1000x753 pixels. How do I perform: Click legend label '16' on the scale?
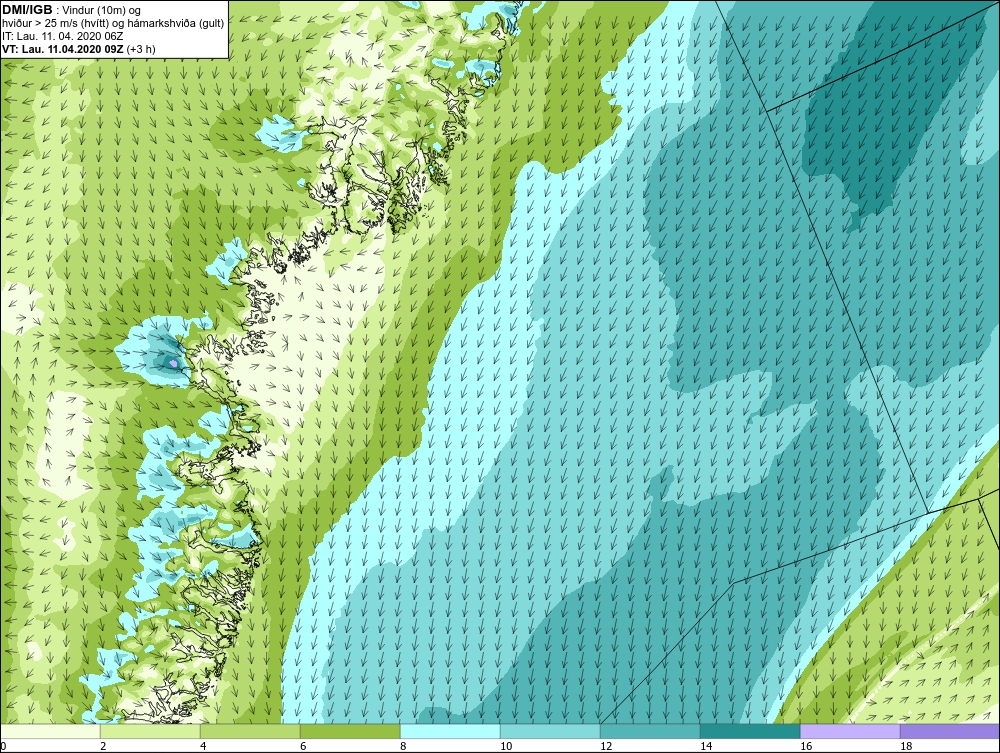(x=806, y=746)
